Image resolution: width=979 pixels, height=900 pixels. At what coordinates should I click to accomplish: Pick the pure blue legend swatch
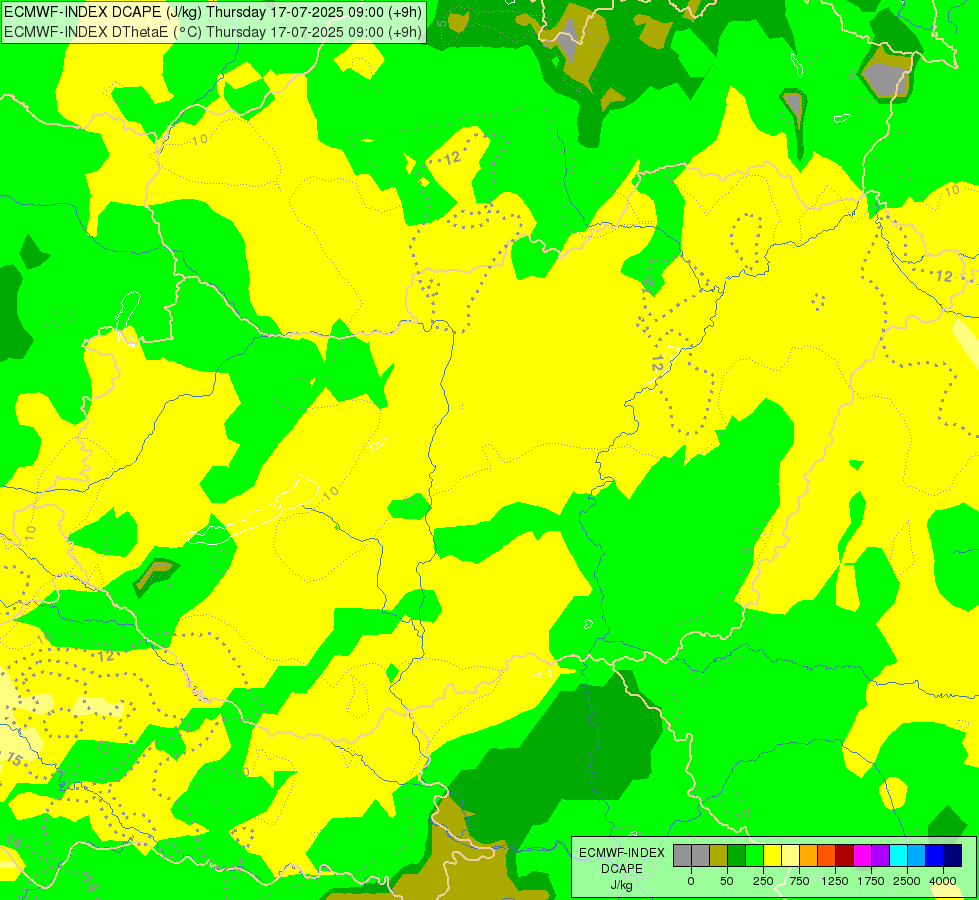[x=935, y=856]
